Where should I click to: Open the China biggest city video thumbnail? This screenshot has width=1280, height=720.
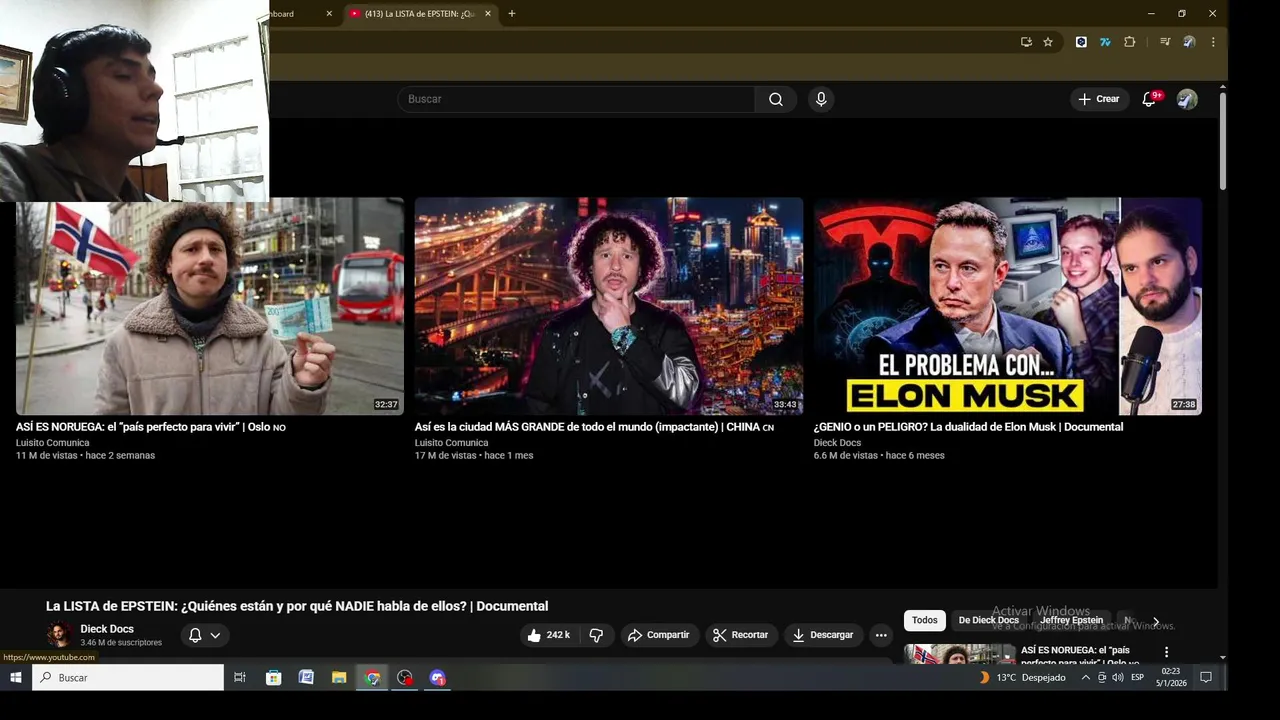(x=609, y=306)
